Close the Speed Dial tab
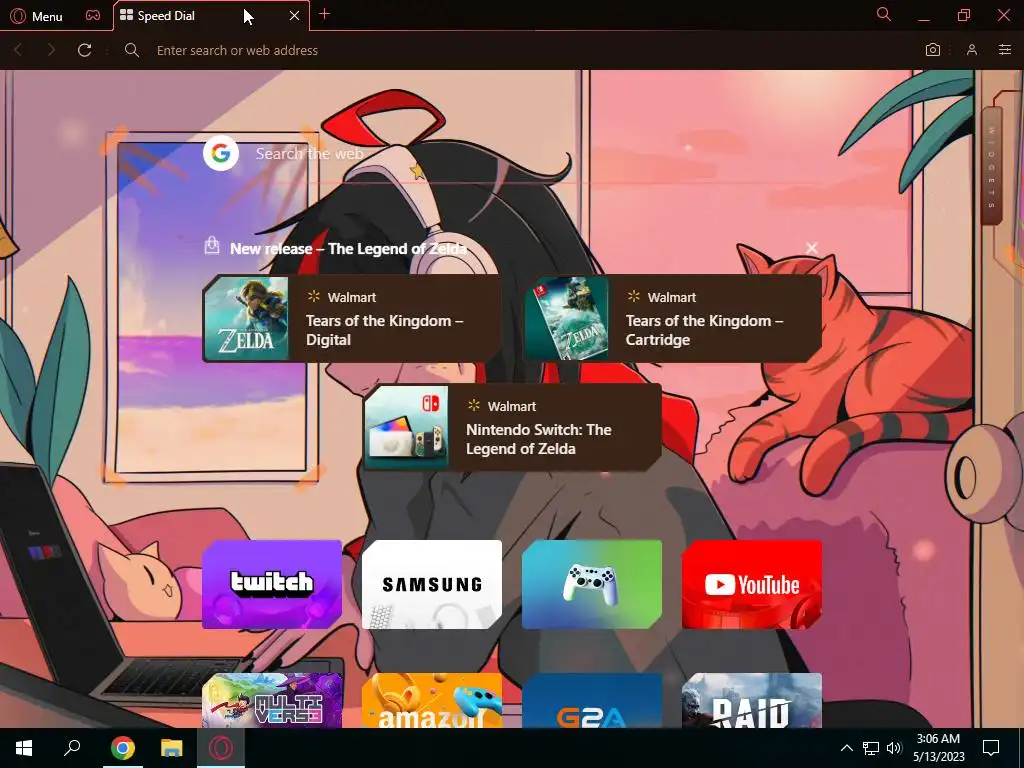The height and width of the screenshot is (768, 1024). tap(295, 16)
